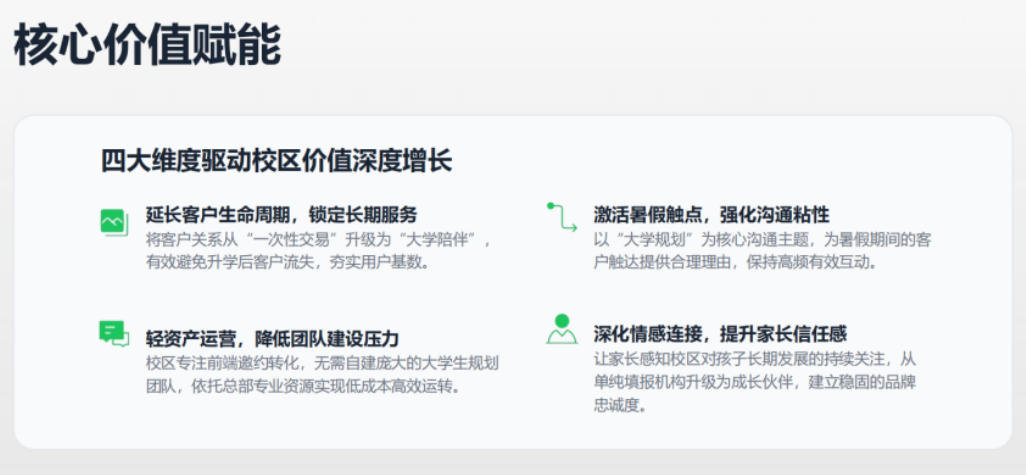The height and width of the screenshot is (475, 1026).
Task: Click the line starting 单纯填报机构升级为成长伙伴
Action: click(754, 382)
